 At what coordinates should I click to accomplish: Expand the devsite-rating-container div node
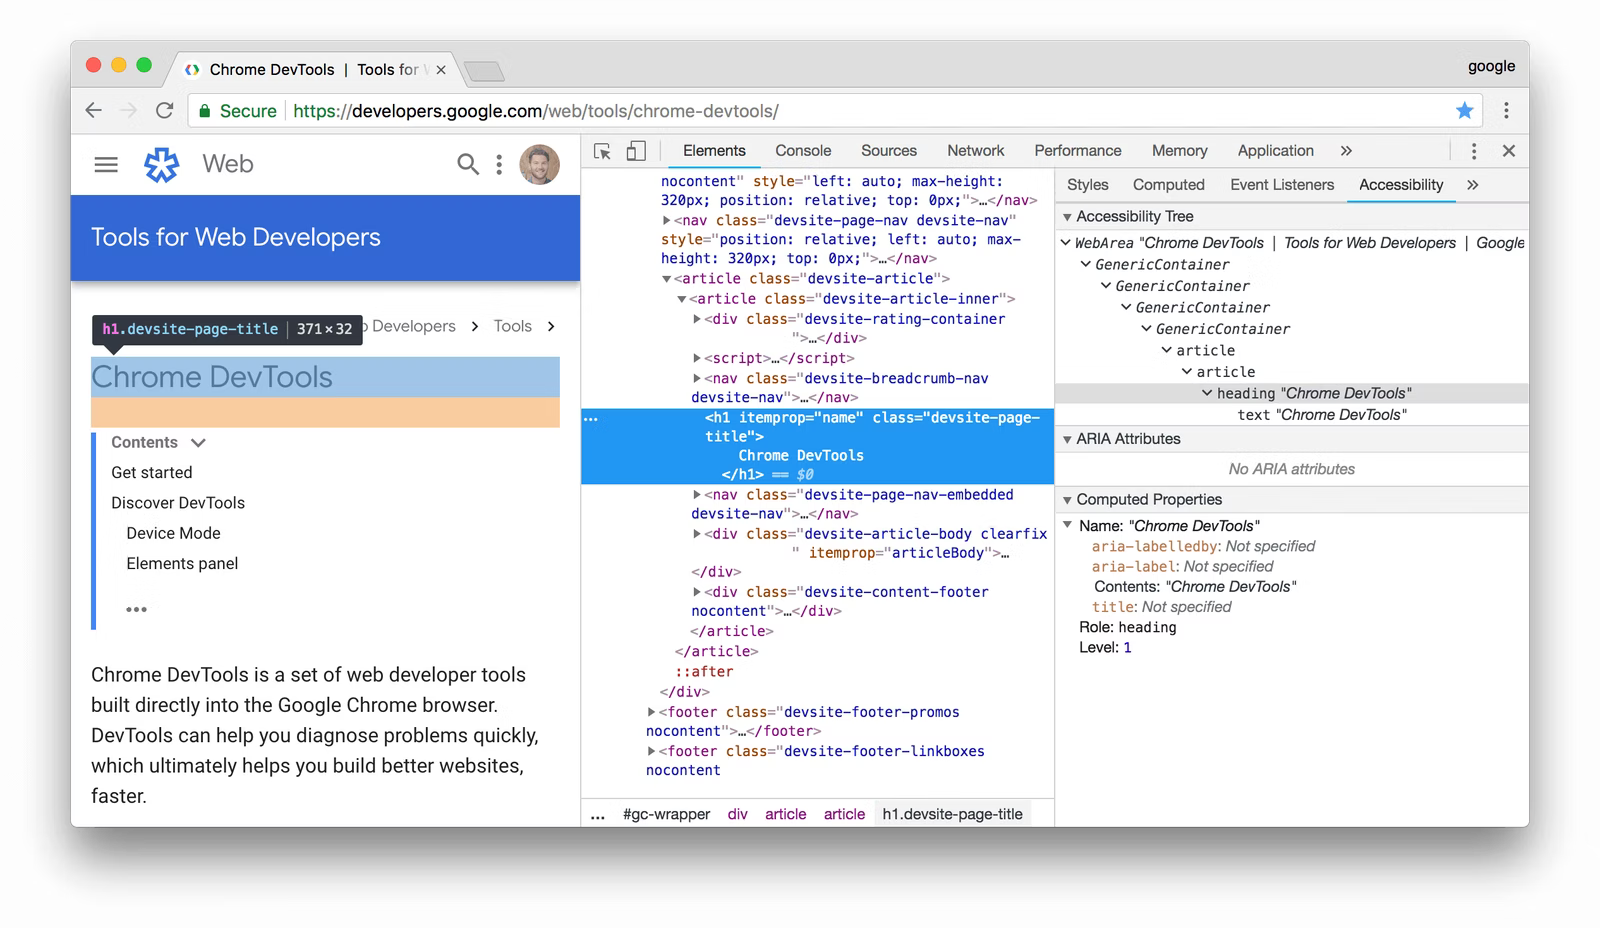[x=697, y=319]
